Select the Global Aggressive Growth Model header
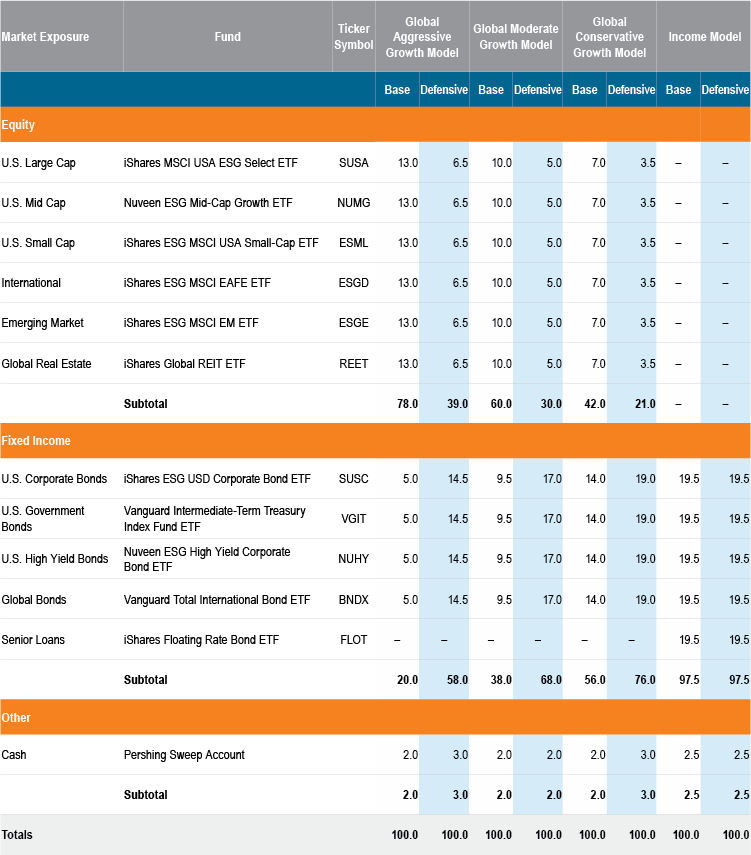This screenshot has width=751, height=855. (x=422, y=37)
